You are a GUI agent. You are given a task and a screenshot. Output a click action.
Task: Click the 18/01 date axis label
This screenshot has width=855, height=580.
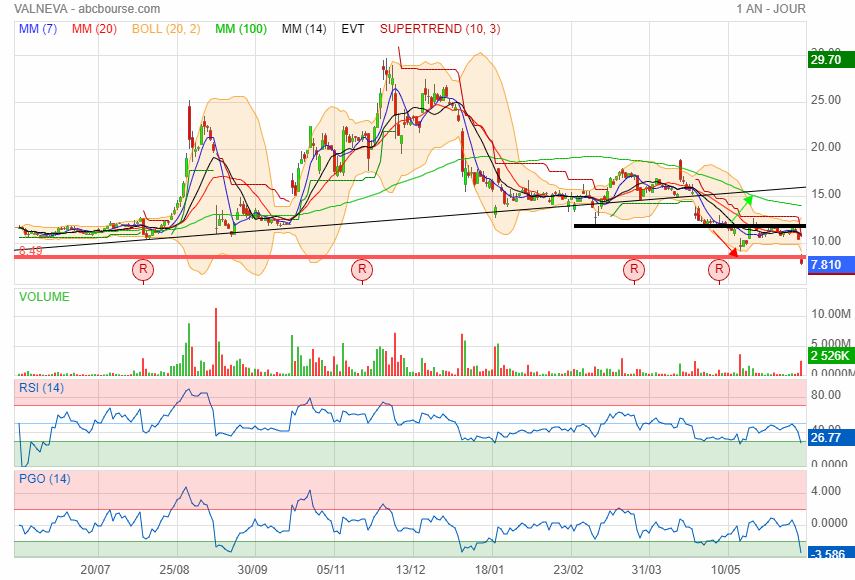489,570
